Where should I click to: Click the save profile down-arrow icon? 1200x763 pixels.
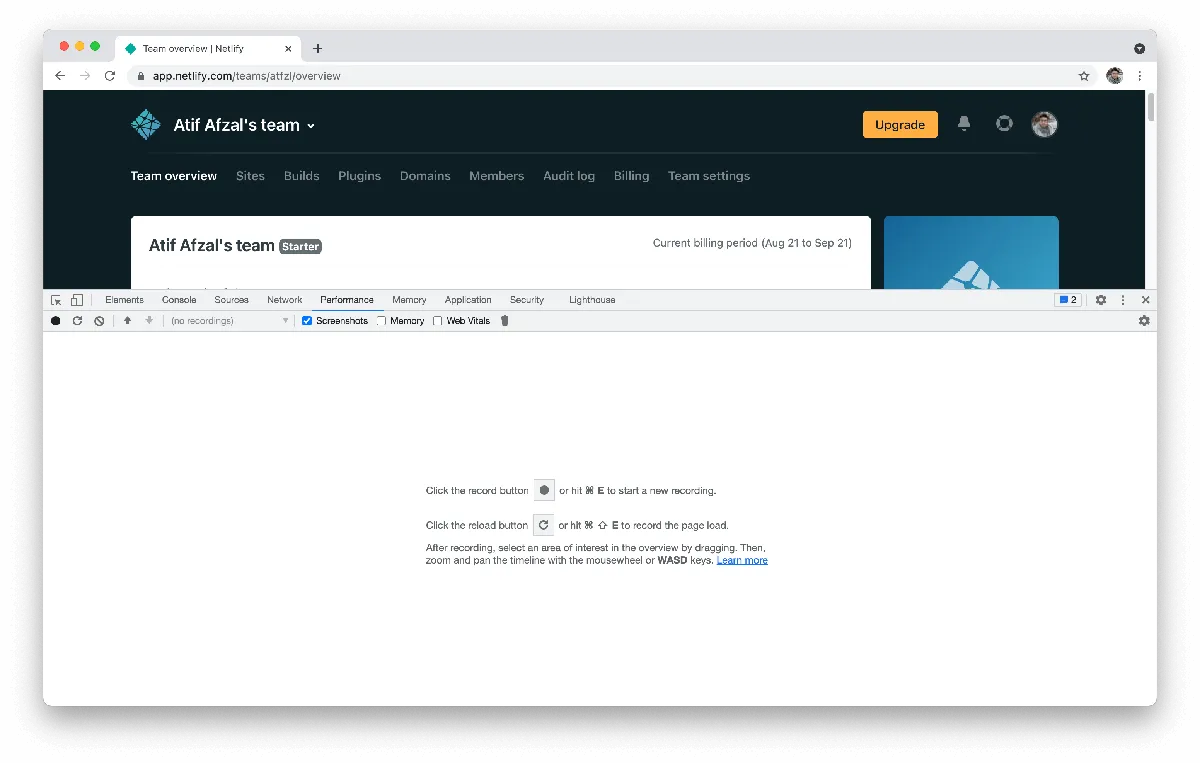click(x=149, y=321)
